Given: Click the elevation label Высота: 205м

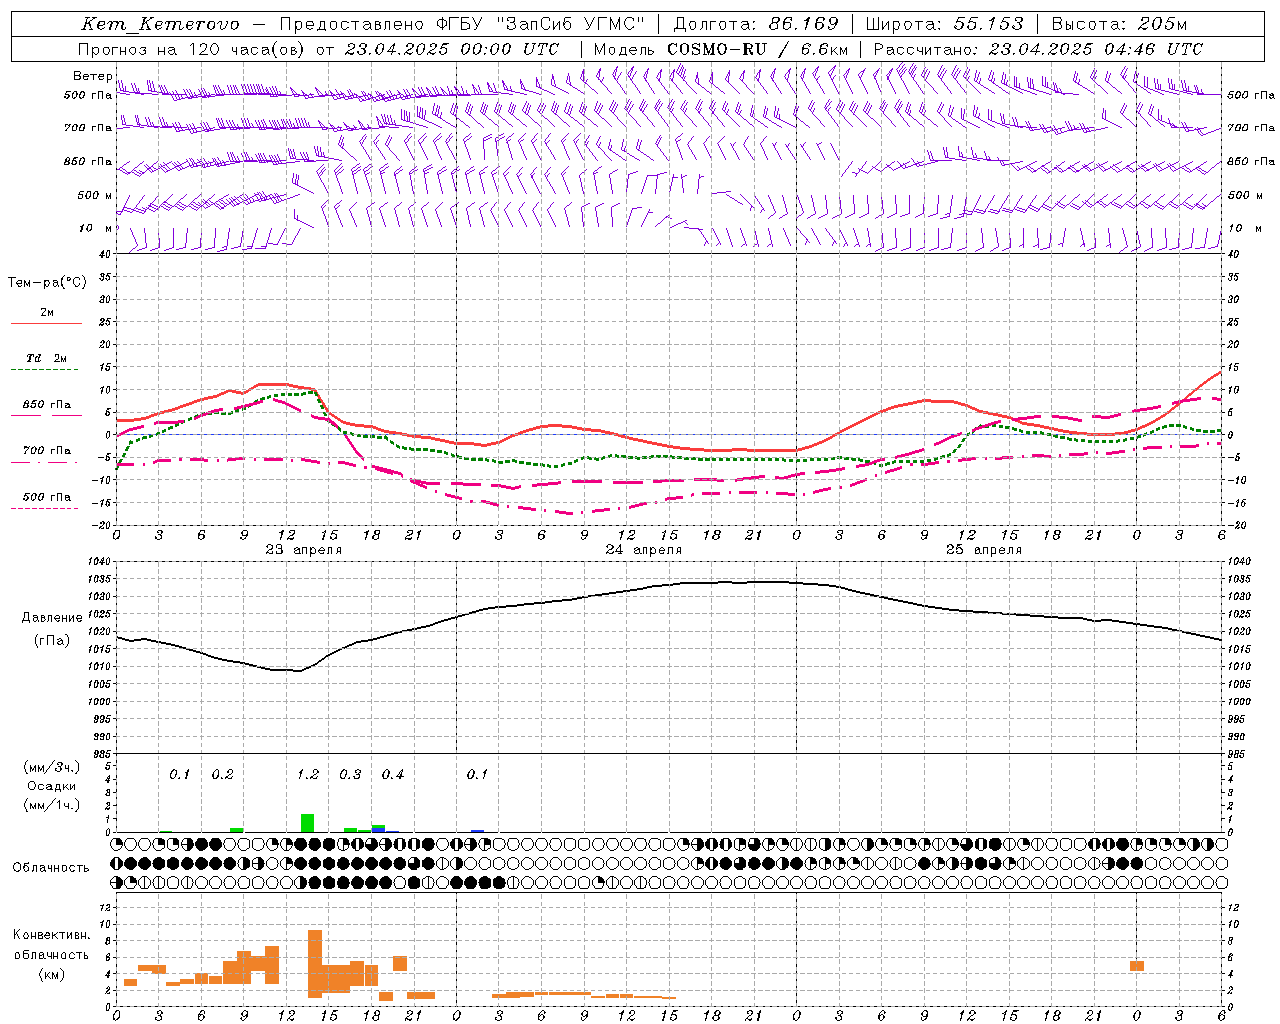Looking at the screenshot, I should (1119, 24).
